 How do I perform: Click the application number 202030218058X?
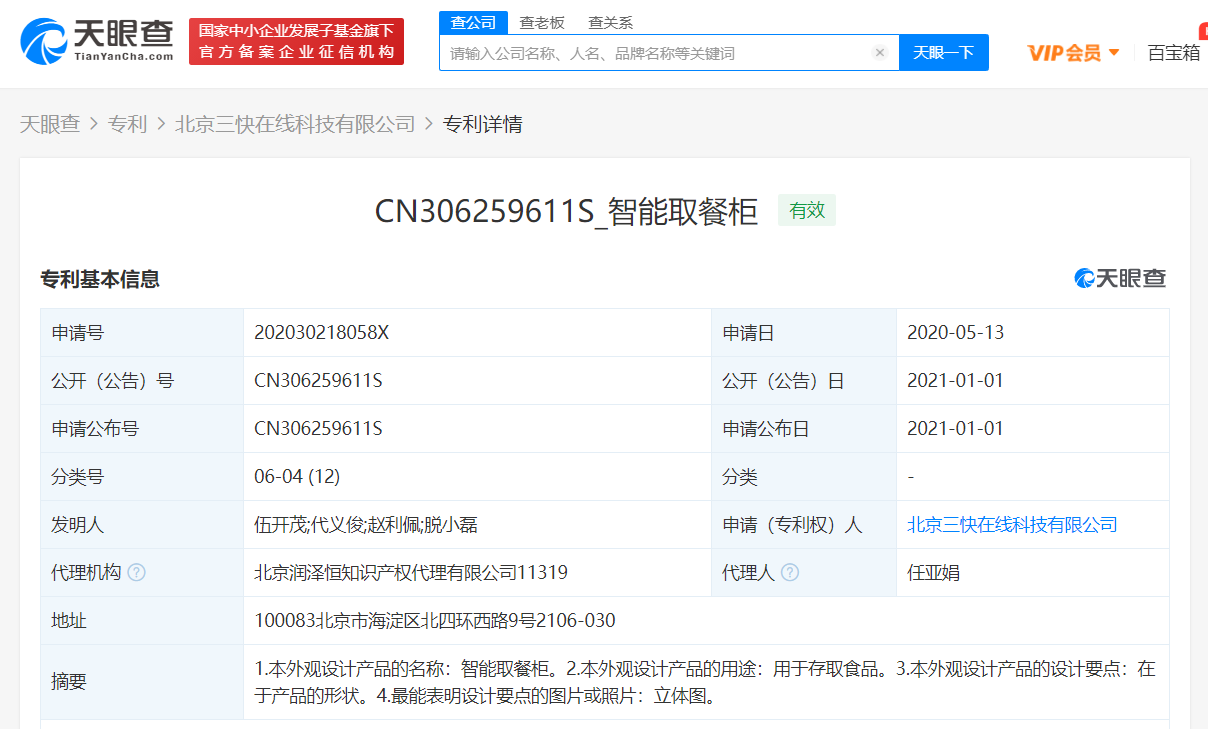tap(321, 333)
